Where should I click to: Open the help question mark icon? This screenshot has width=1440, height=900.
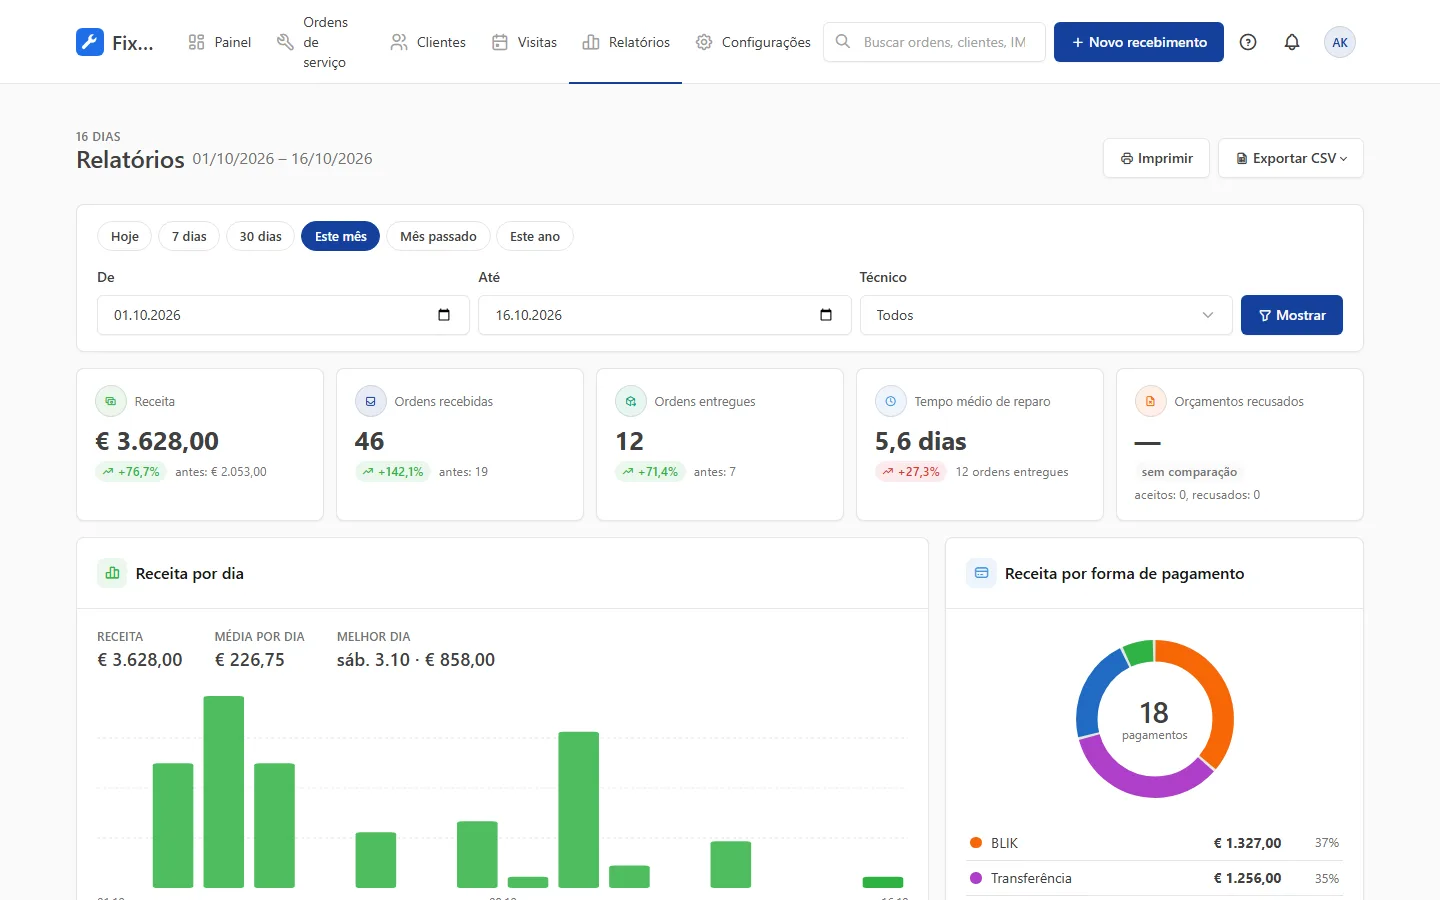pos(1248,42)
